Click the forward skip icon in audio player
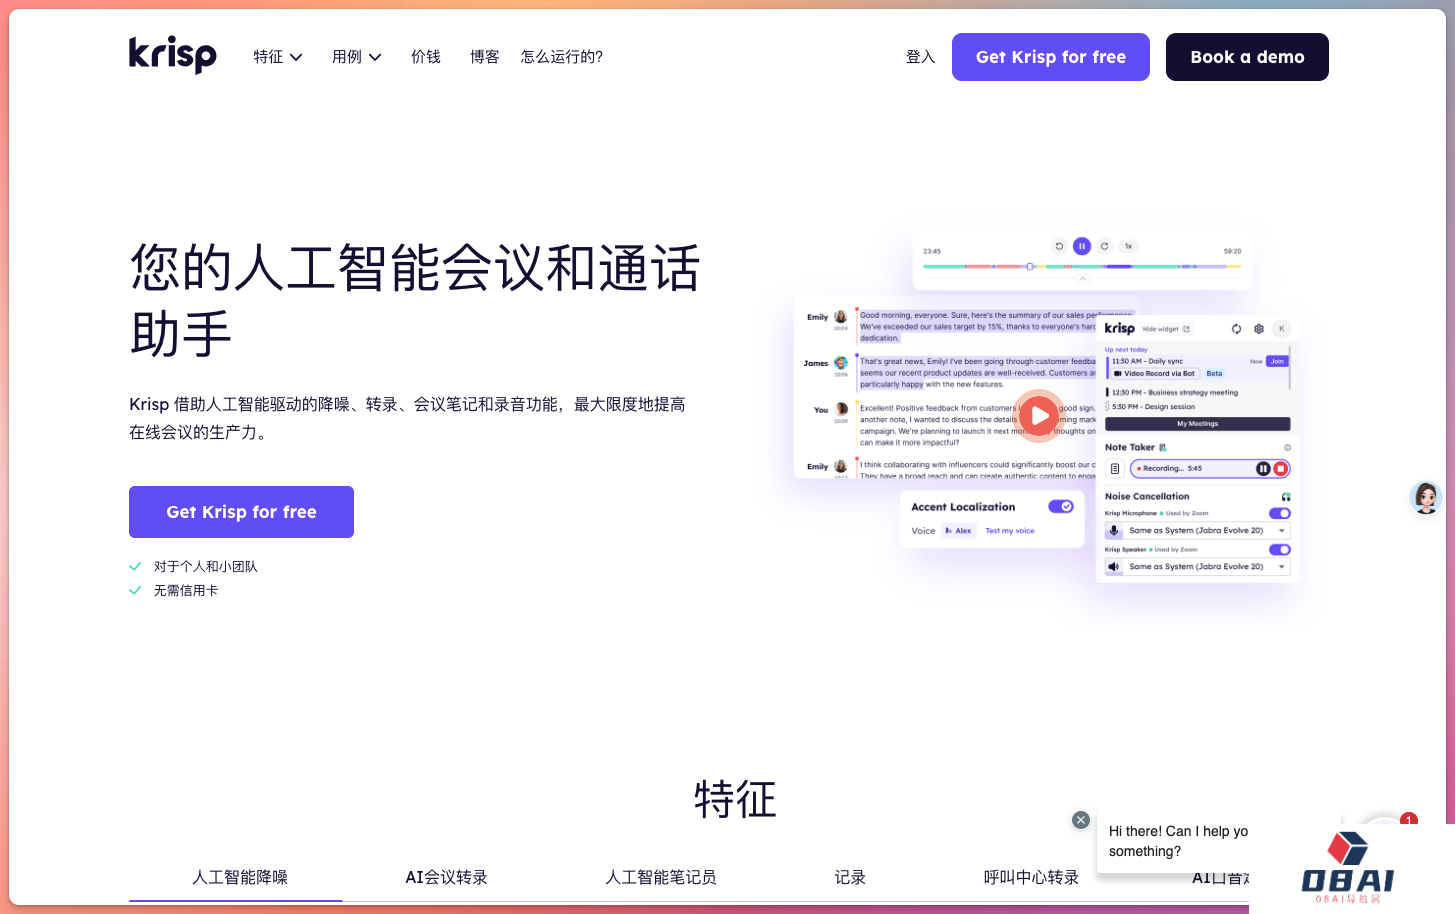The width and height of the screenshot is (1455, 914). tap(1104, 246)
